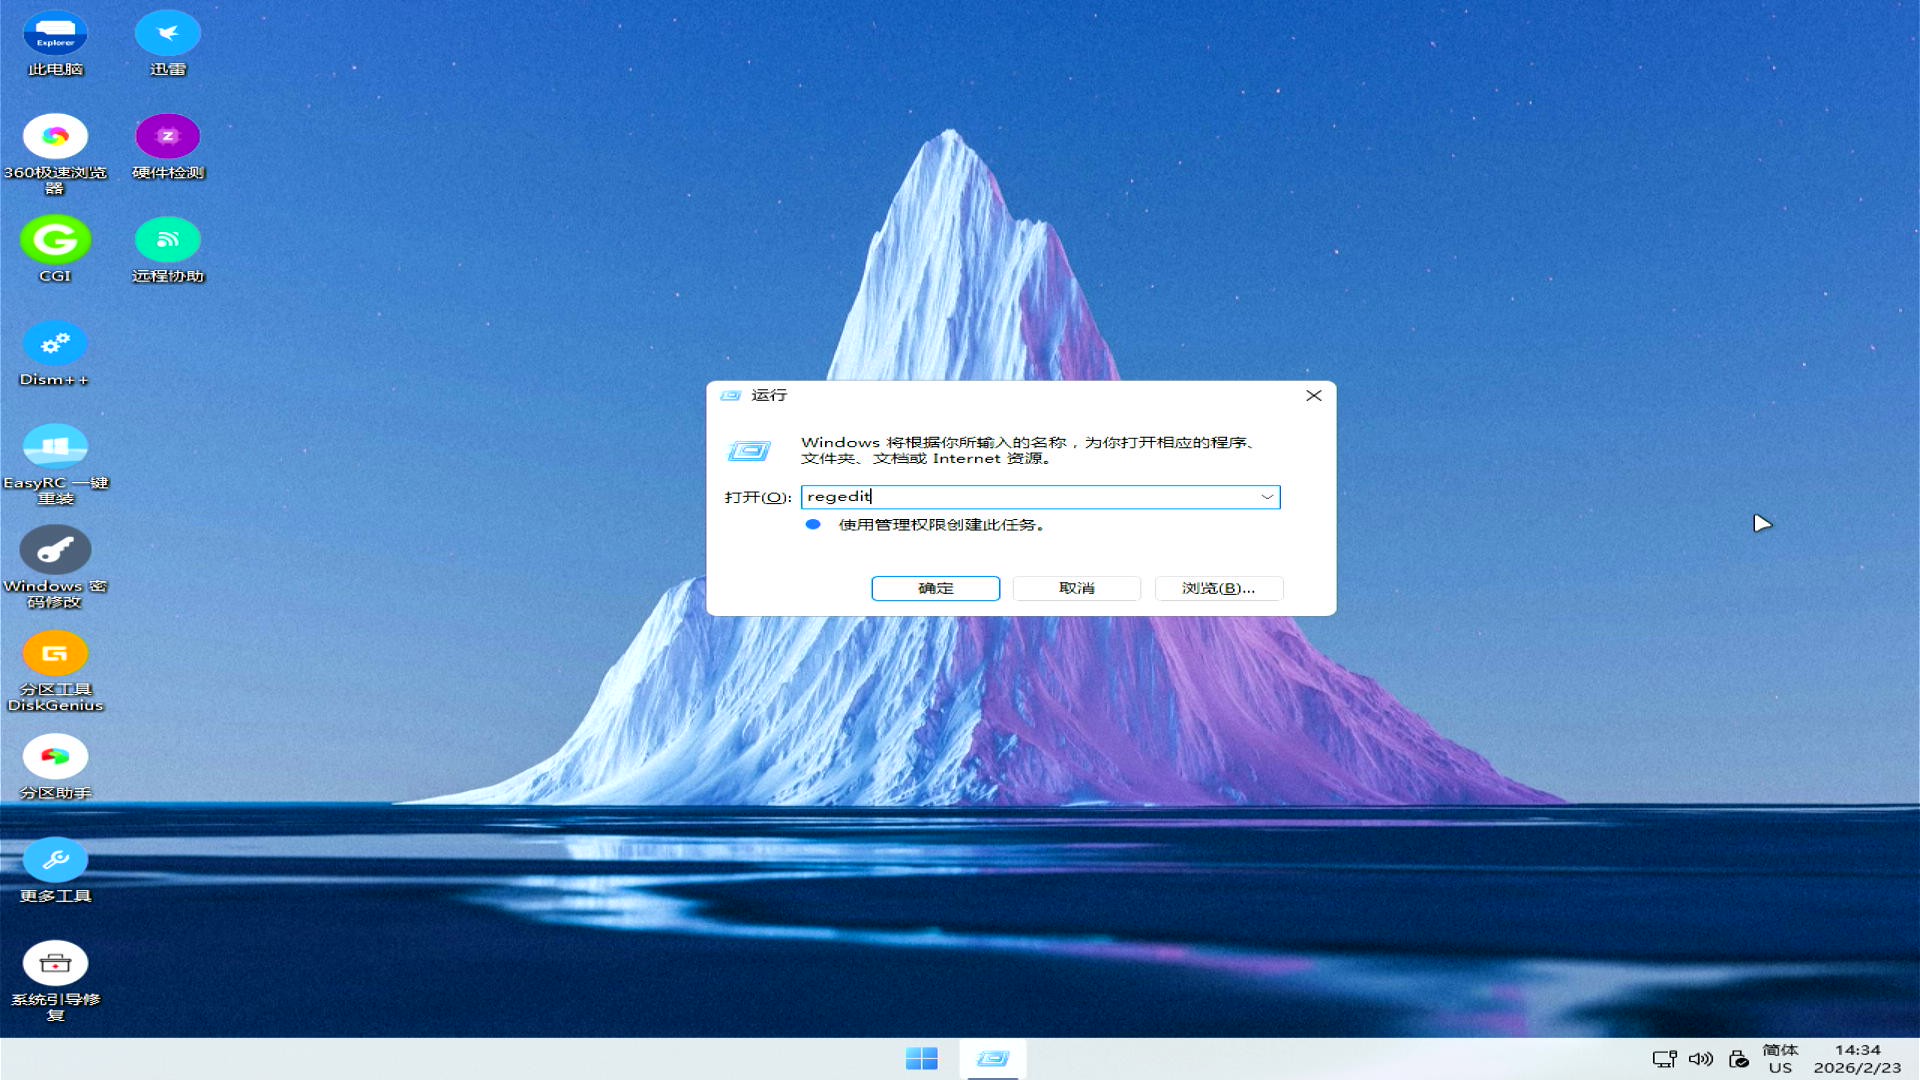Start the 硬件检测 hardware detection tool
1920x1080 pixels.
tap(167, 135)
